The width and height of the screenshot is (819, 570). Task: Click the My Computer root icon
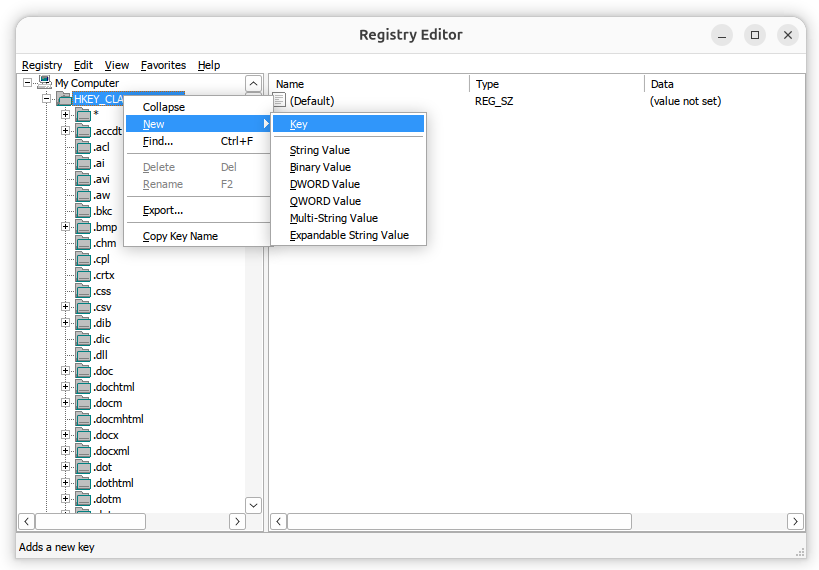(x=44, y=83)
